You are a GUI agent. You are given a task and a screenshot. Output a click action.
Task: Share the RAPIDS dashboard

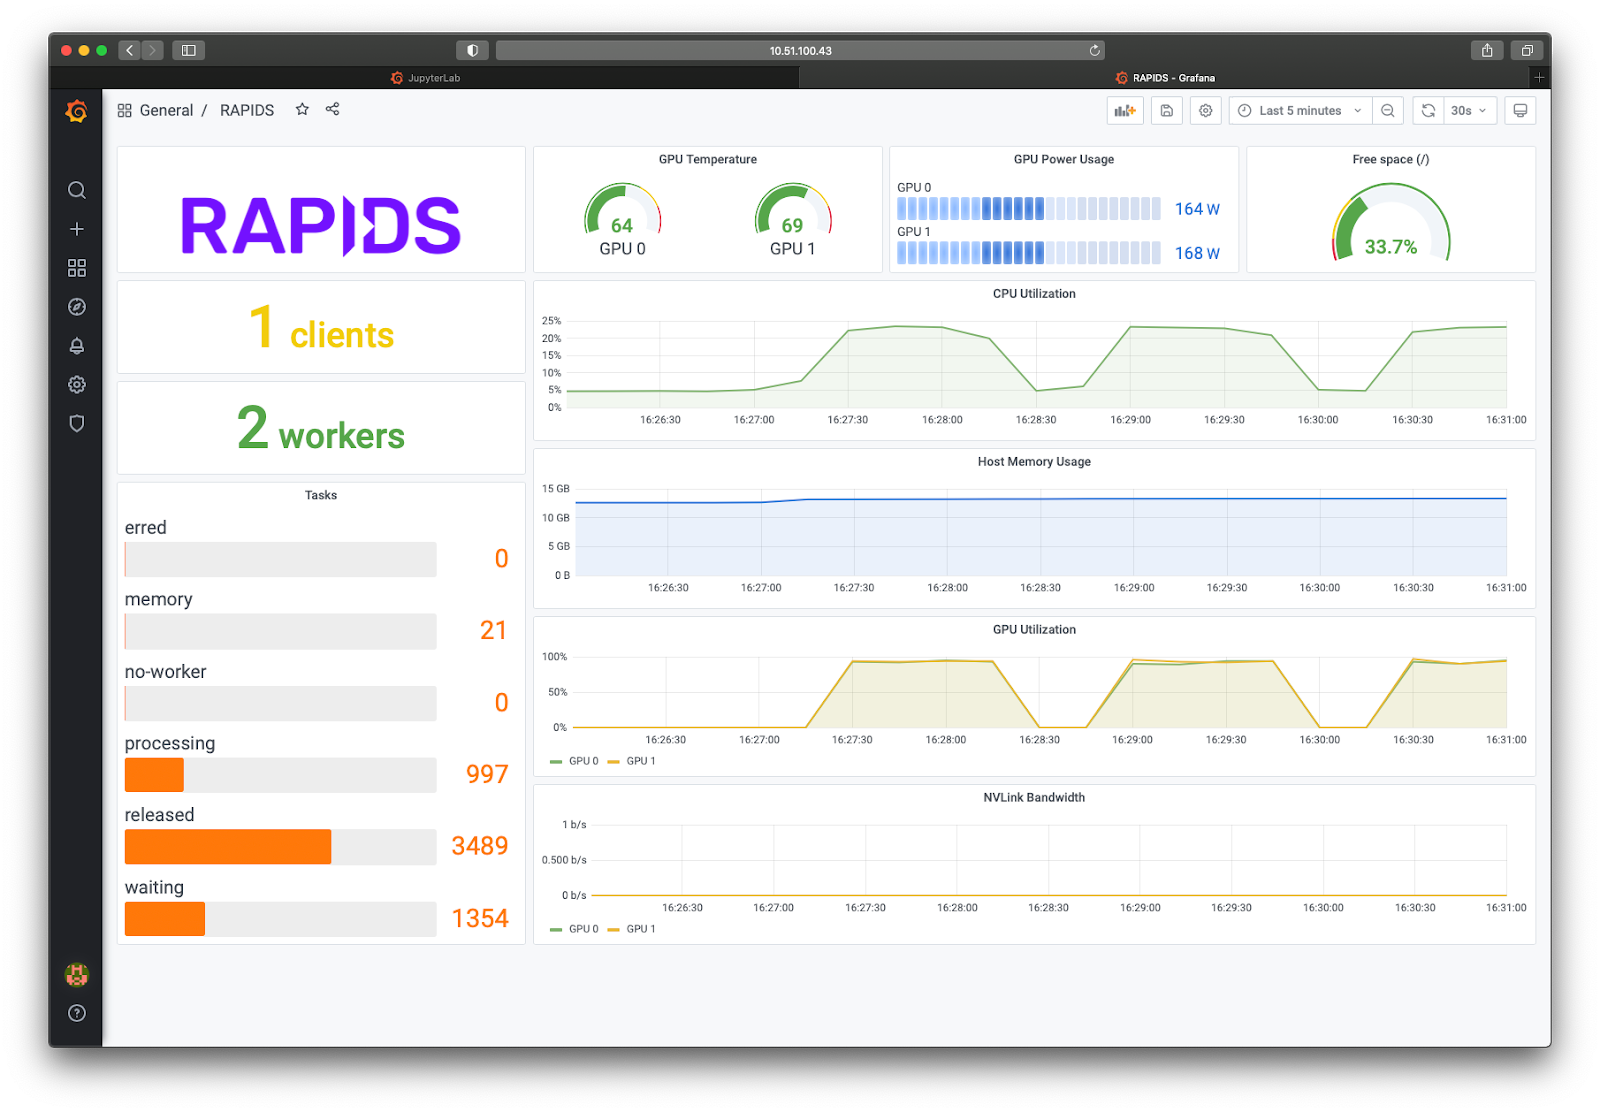point(332,109)
